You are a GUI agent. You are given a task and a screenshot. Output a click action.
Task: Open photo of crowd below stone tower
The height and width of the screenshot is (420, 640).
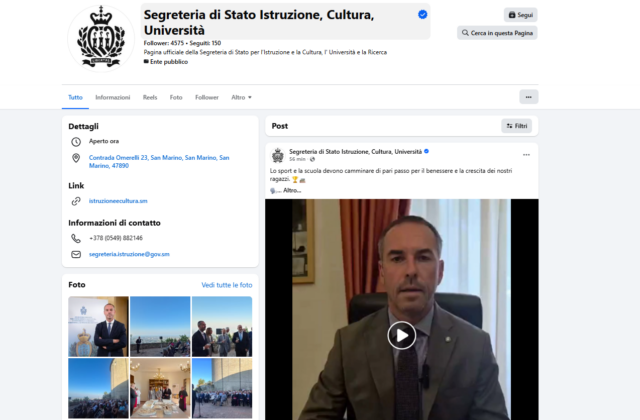point(222,388)
